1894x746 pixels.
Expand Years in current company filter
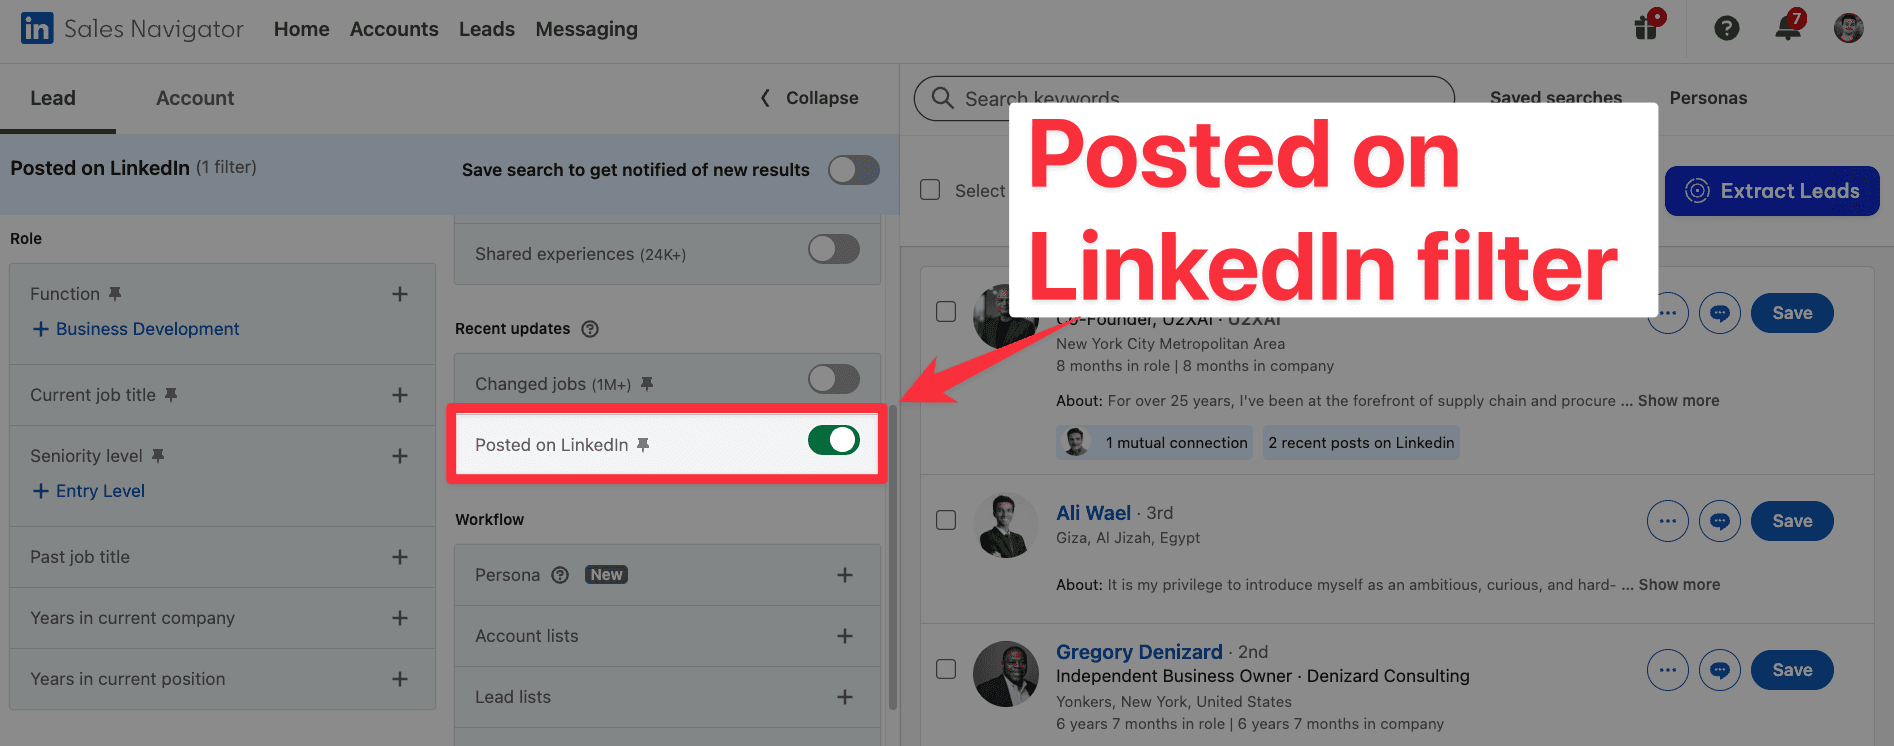(x=400, y=618)
